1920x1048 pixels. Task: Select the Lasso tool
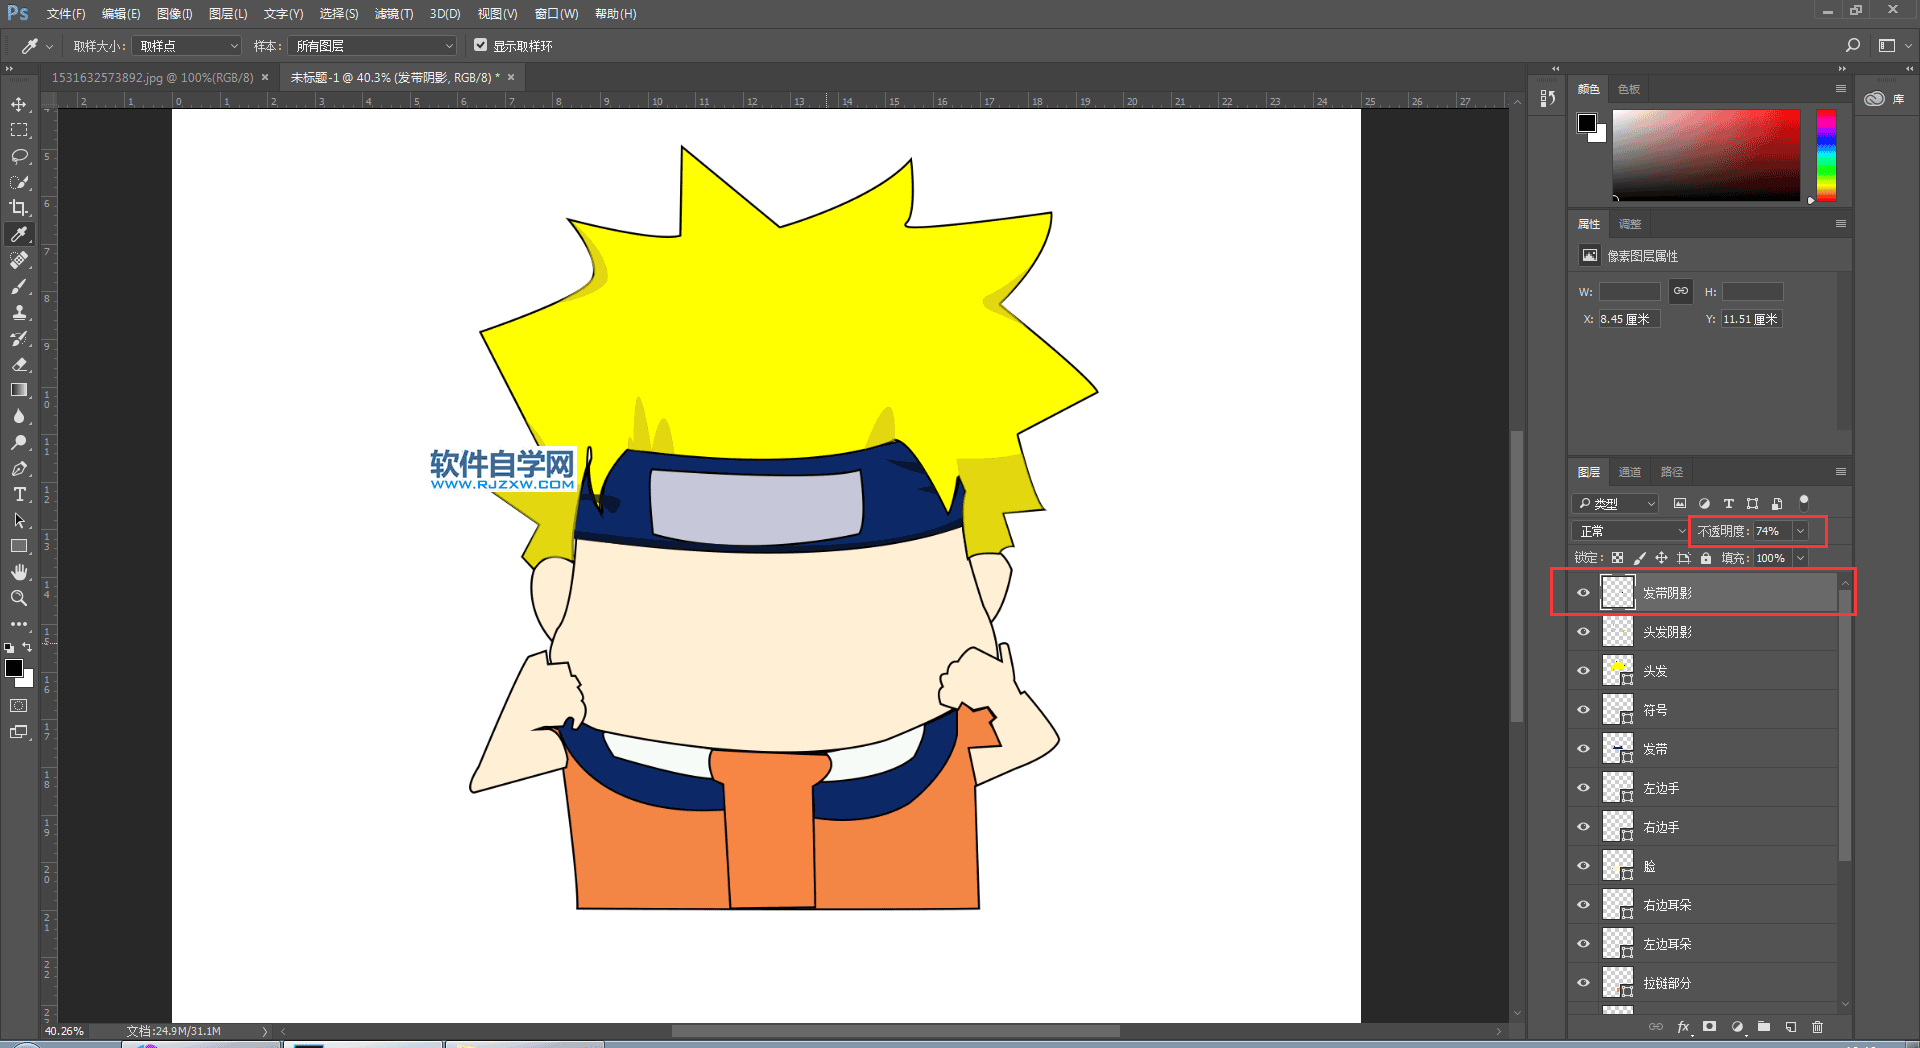point(19,157)
